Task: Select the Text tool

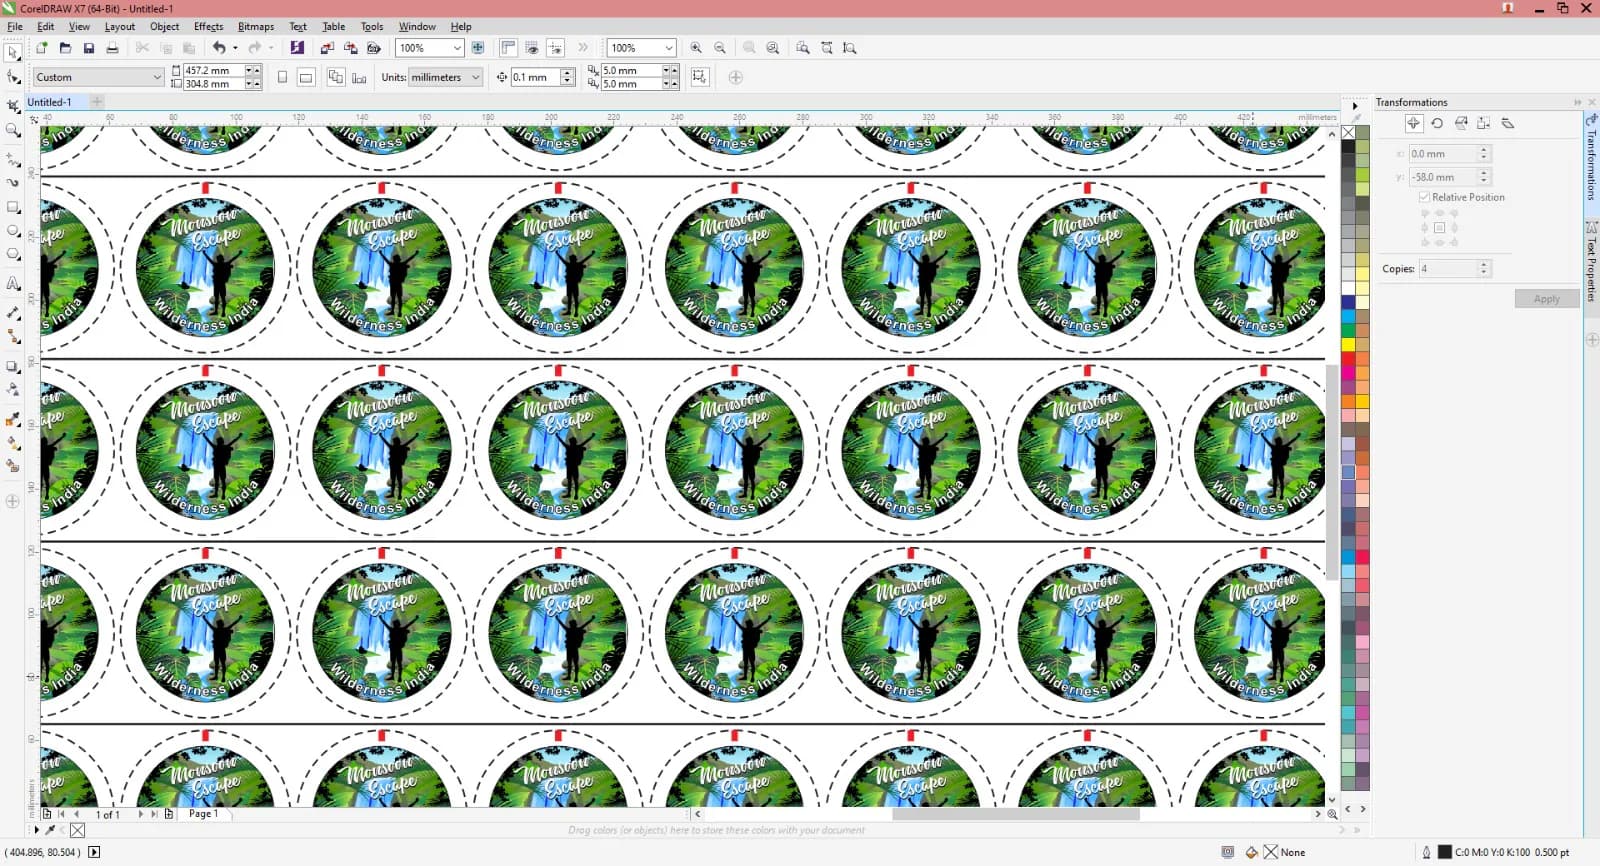Action: (x=13, y=284)
